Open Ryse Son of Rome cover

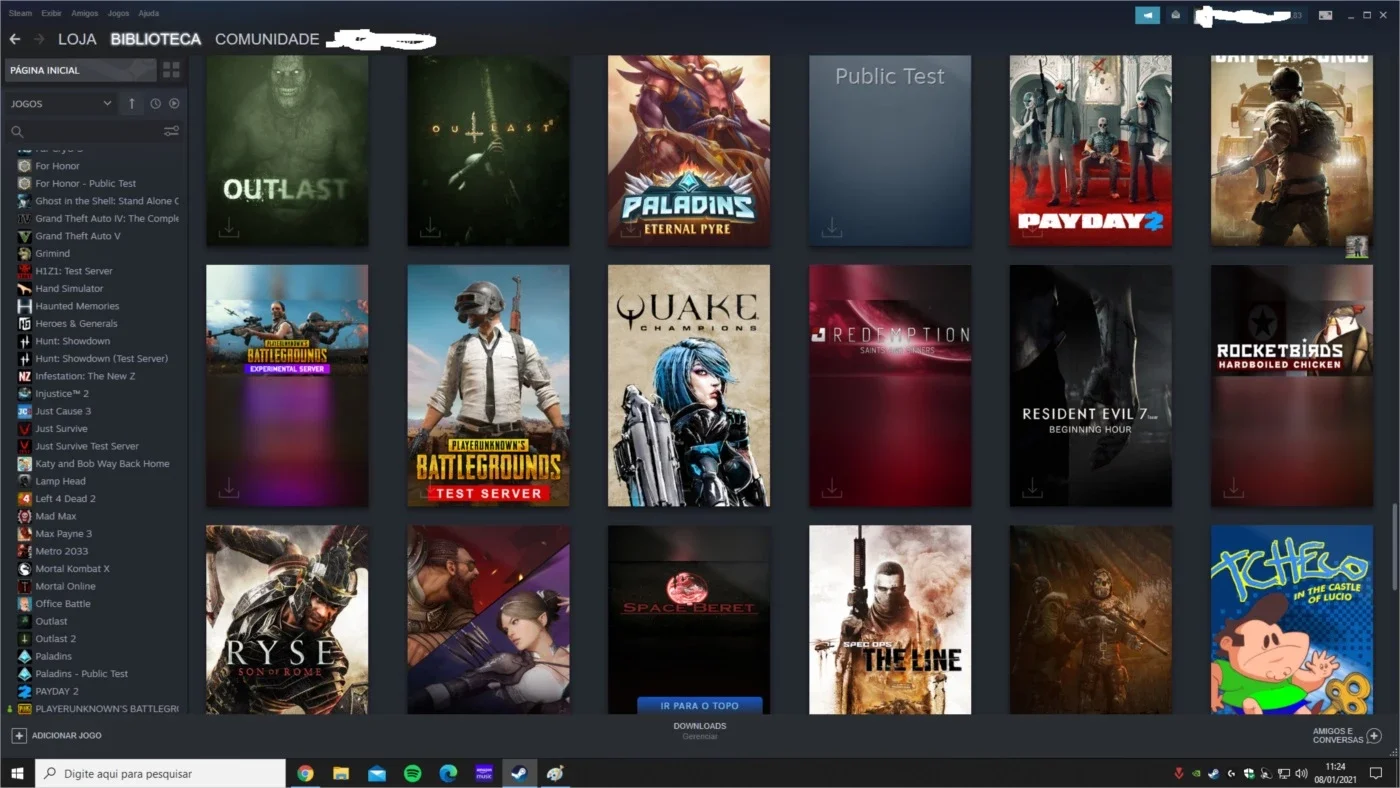click(287, 620)
